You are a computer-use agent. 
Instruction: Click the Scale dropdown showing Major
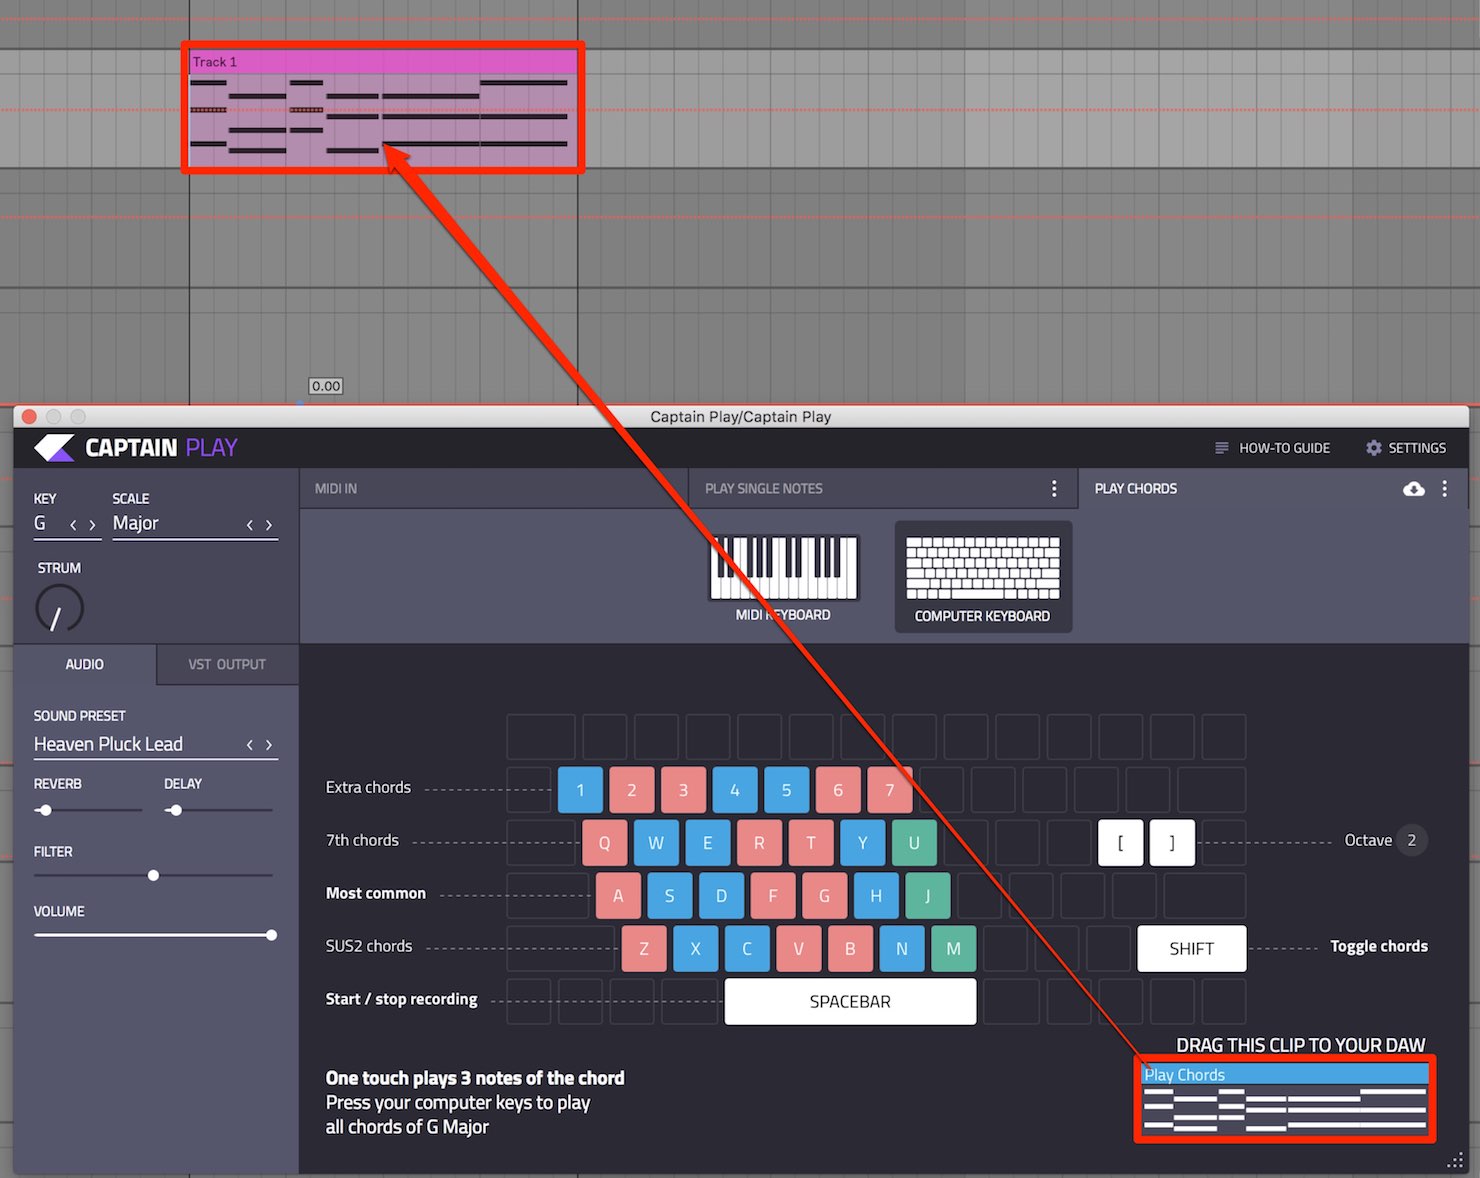(195, 524)
